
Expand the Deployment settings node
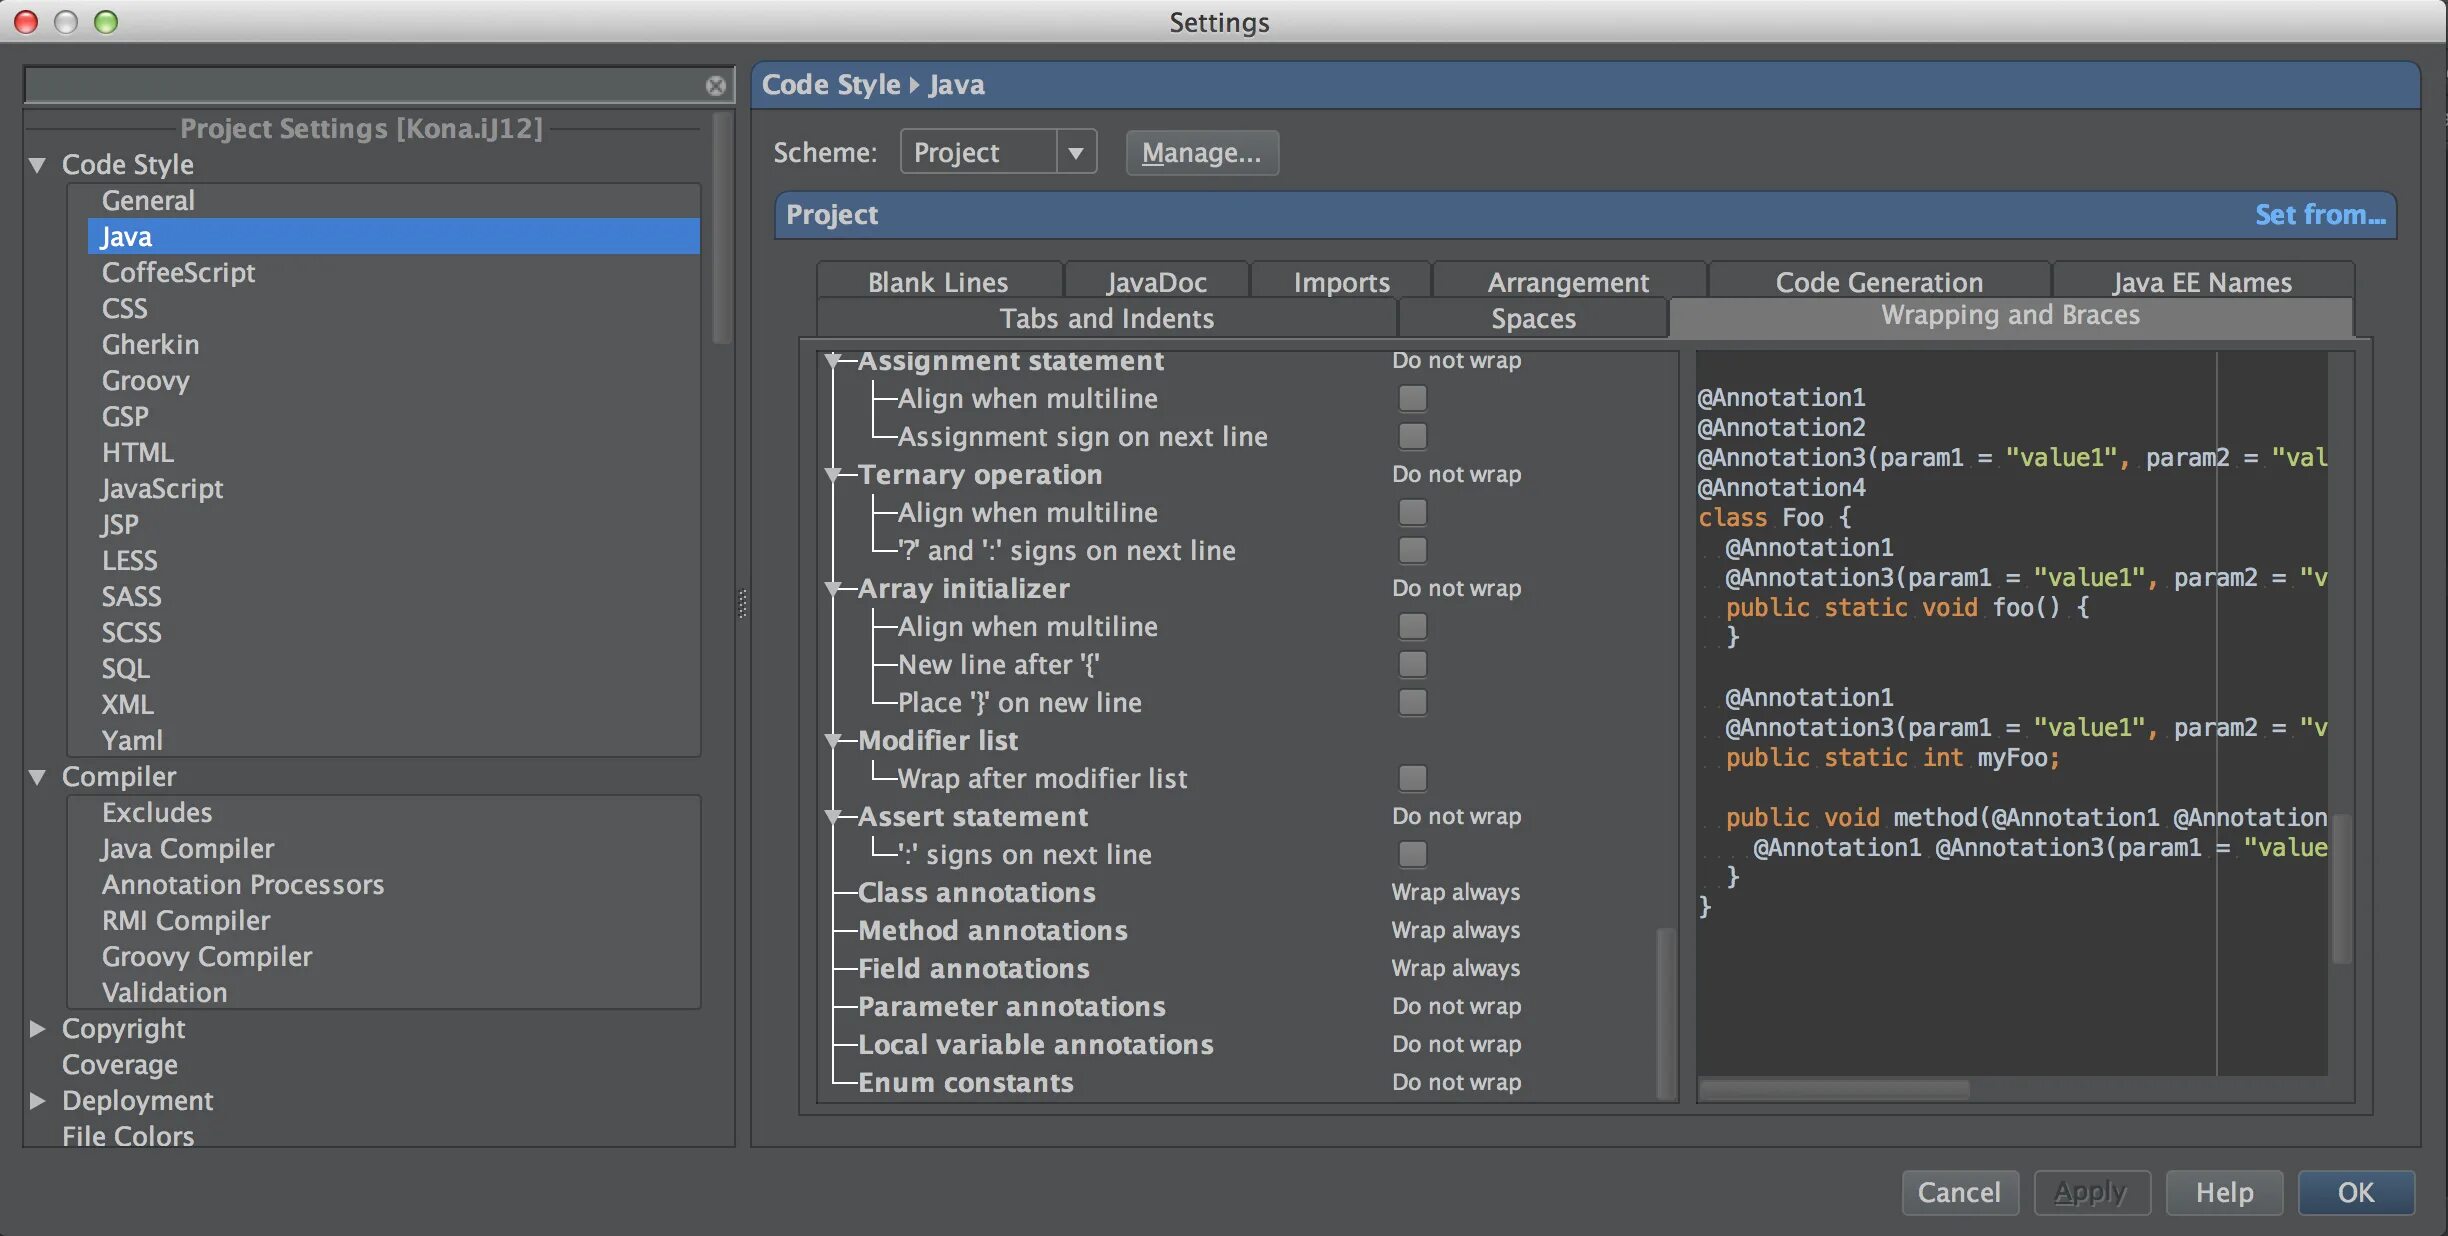pos(38,1101)
